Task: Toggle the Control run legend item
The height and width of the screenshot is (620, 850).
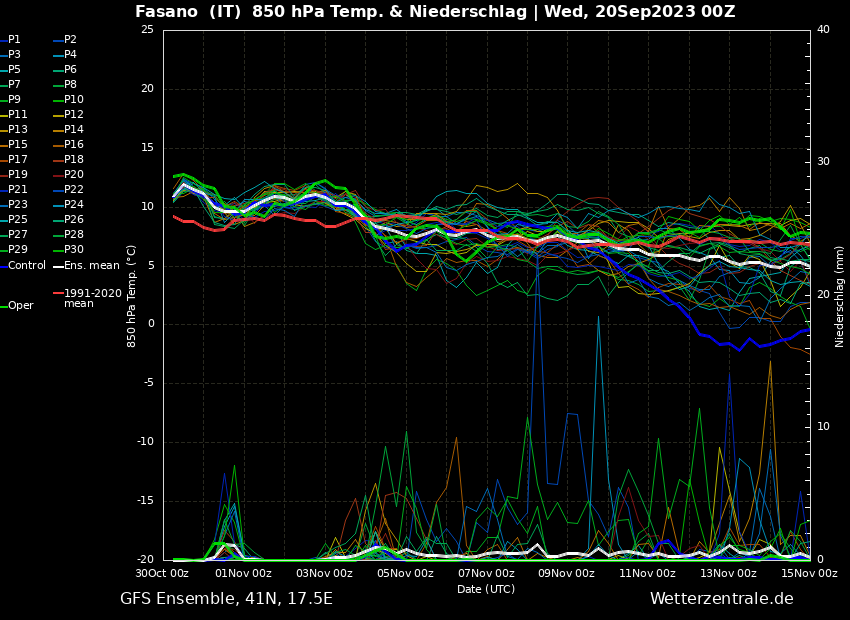Action: tap(27, 265)
